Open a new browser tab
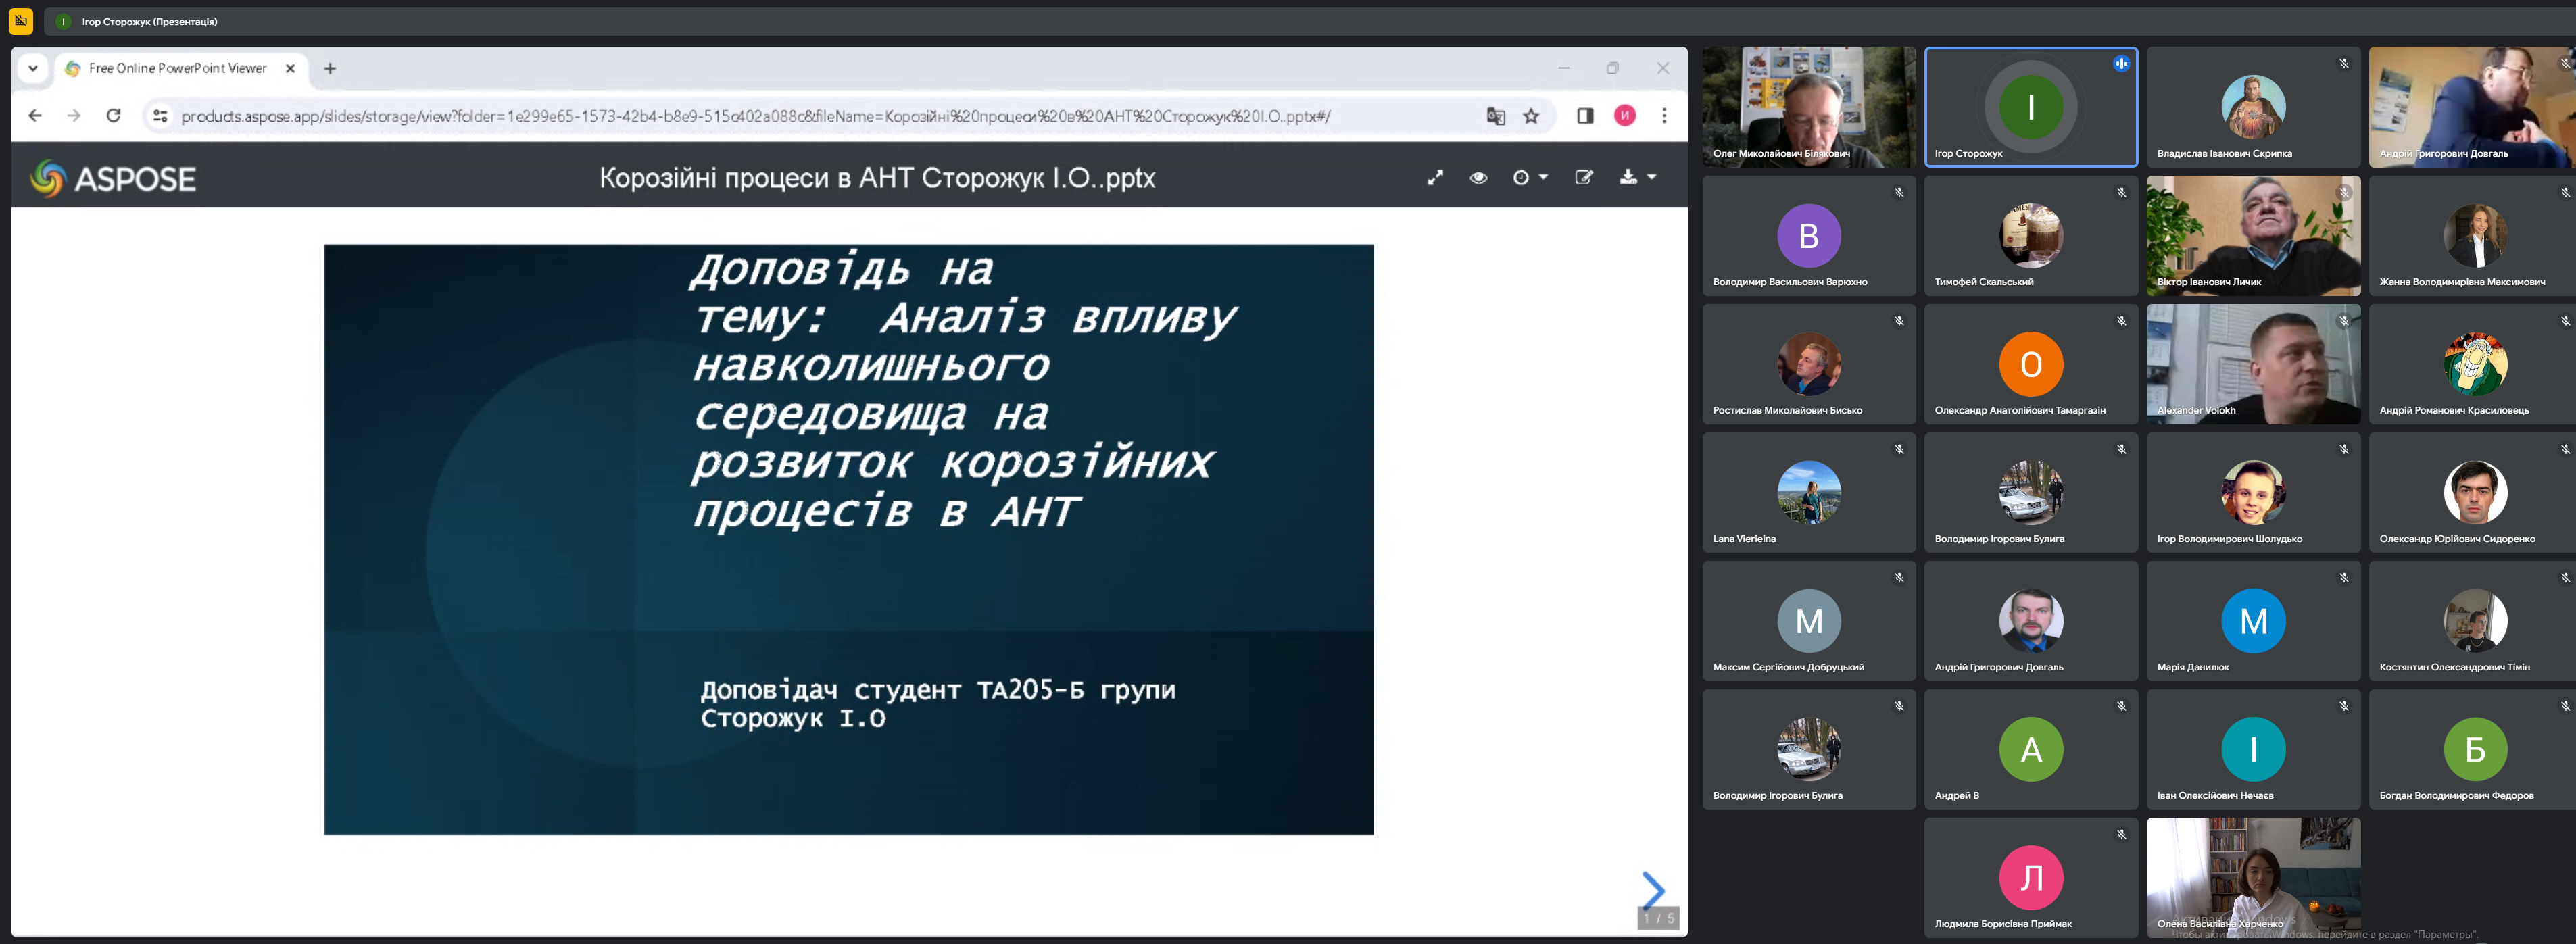 pyautogui.click(x=330, y=68)
